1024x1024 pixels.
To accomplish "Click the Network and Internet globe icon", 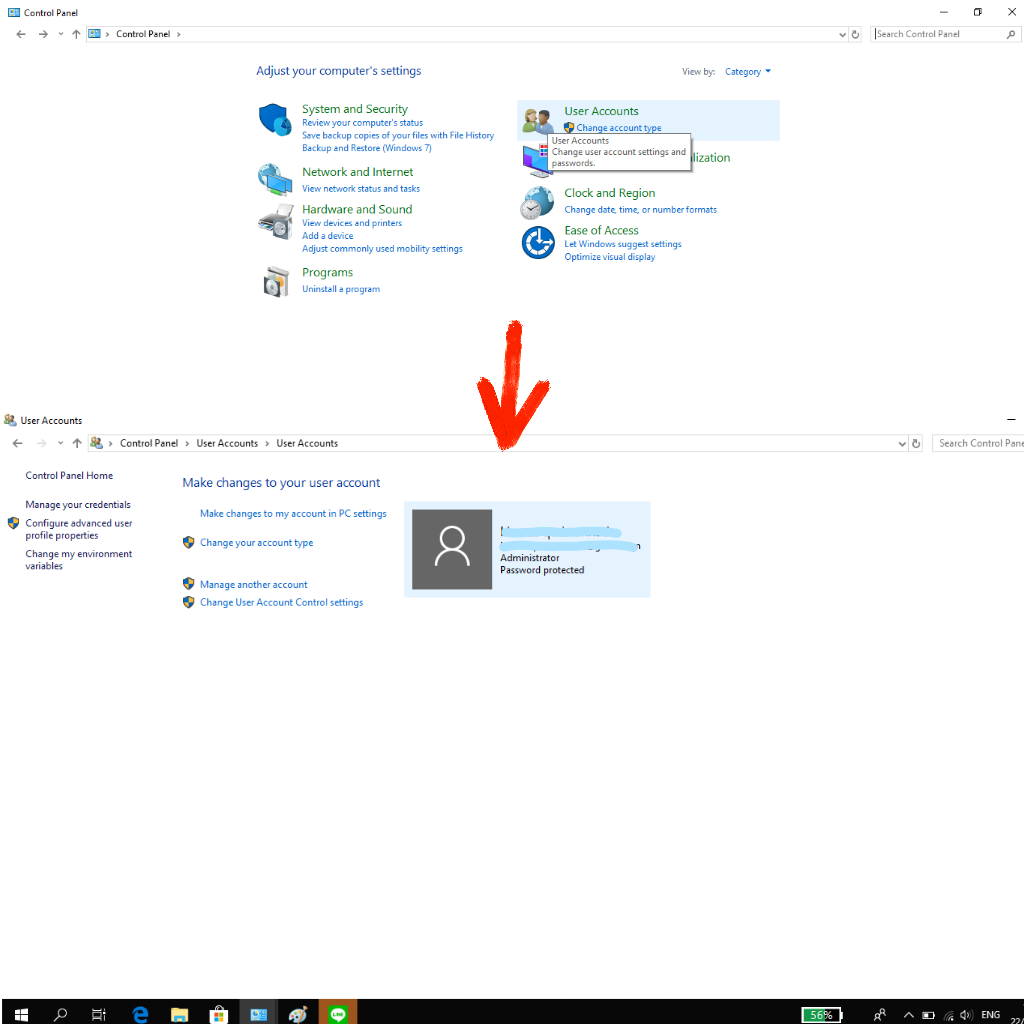I will 274,179.
